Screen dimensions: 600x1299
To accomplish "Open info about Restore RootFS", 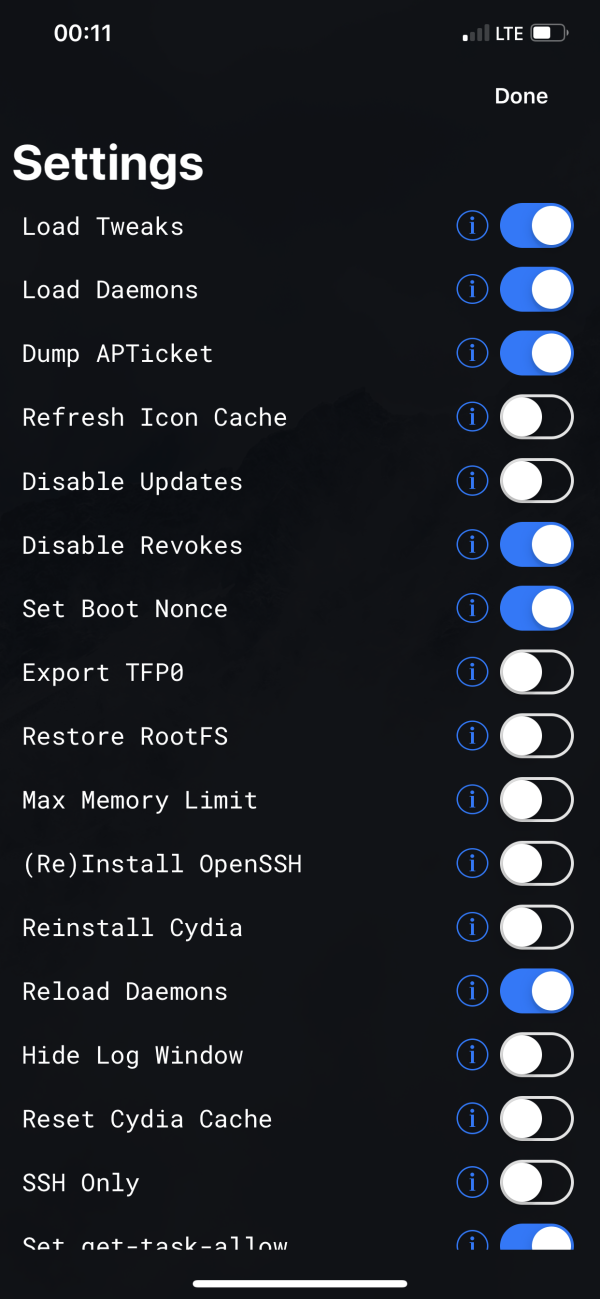I will pos(472,736).
